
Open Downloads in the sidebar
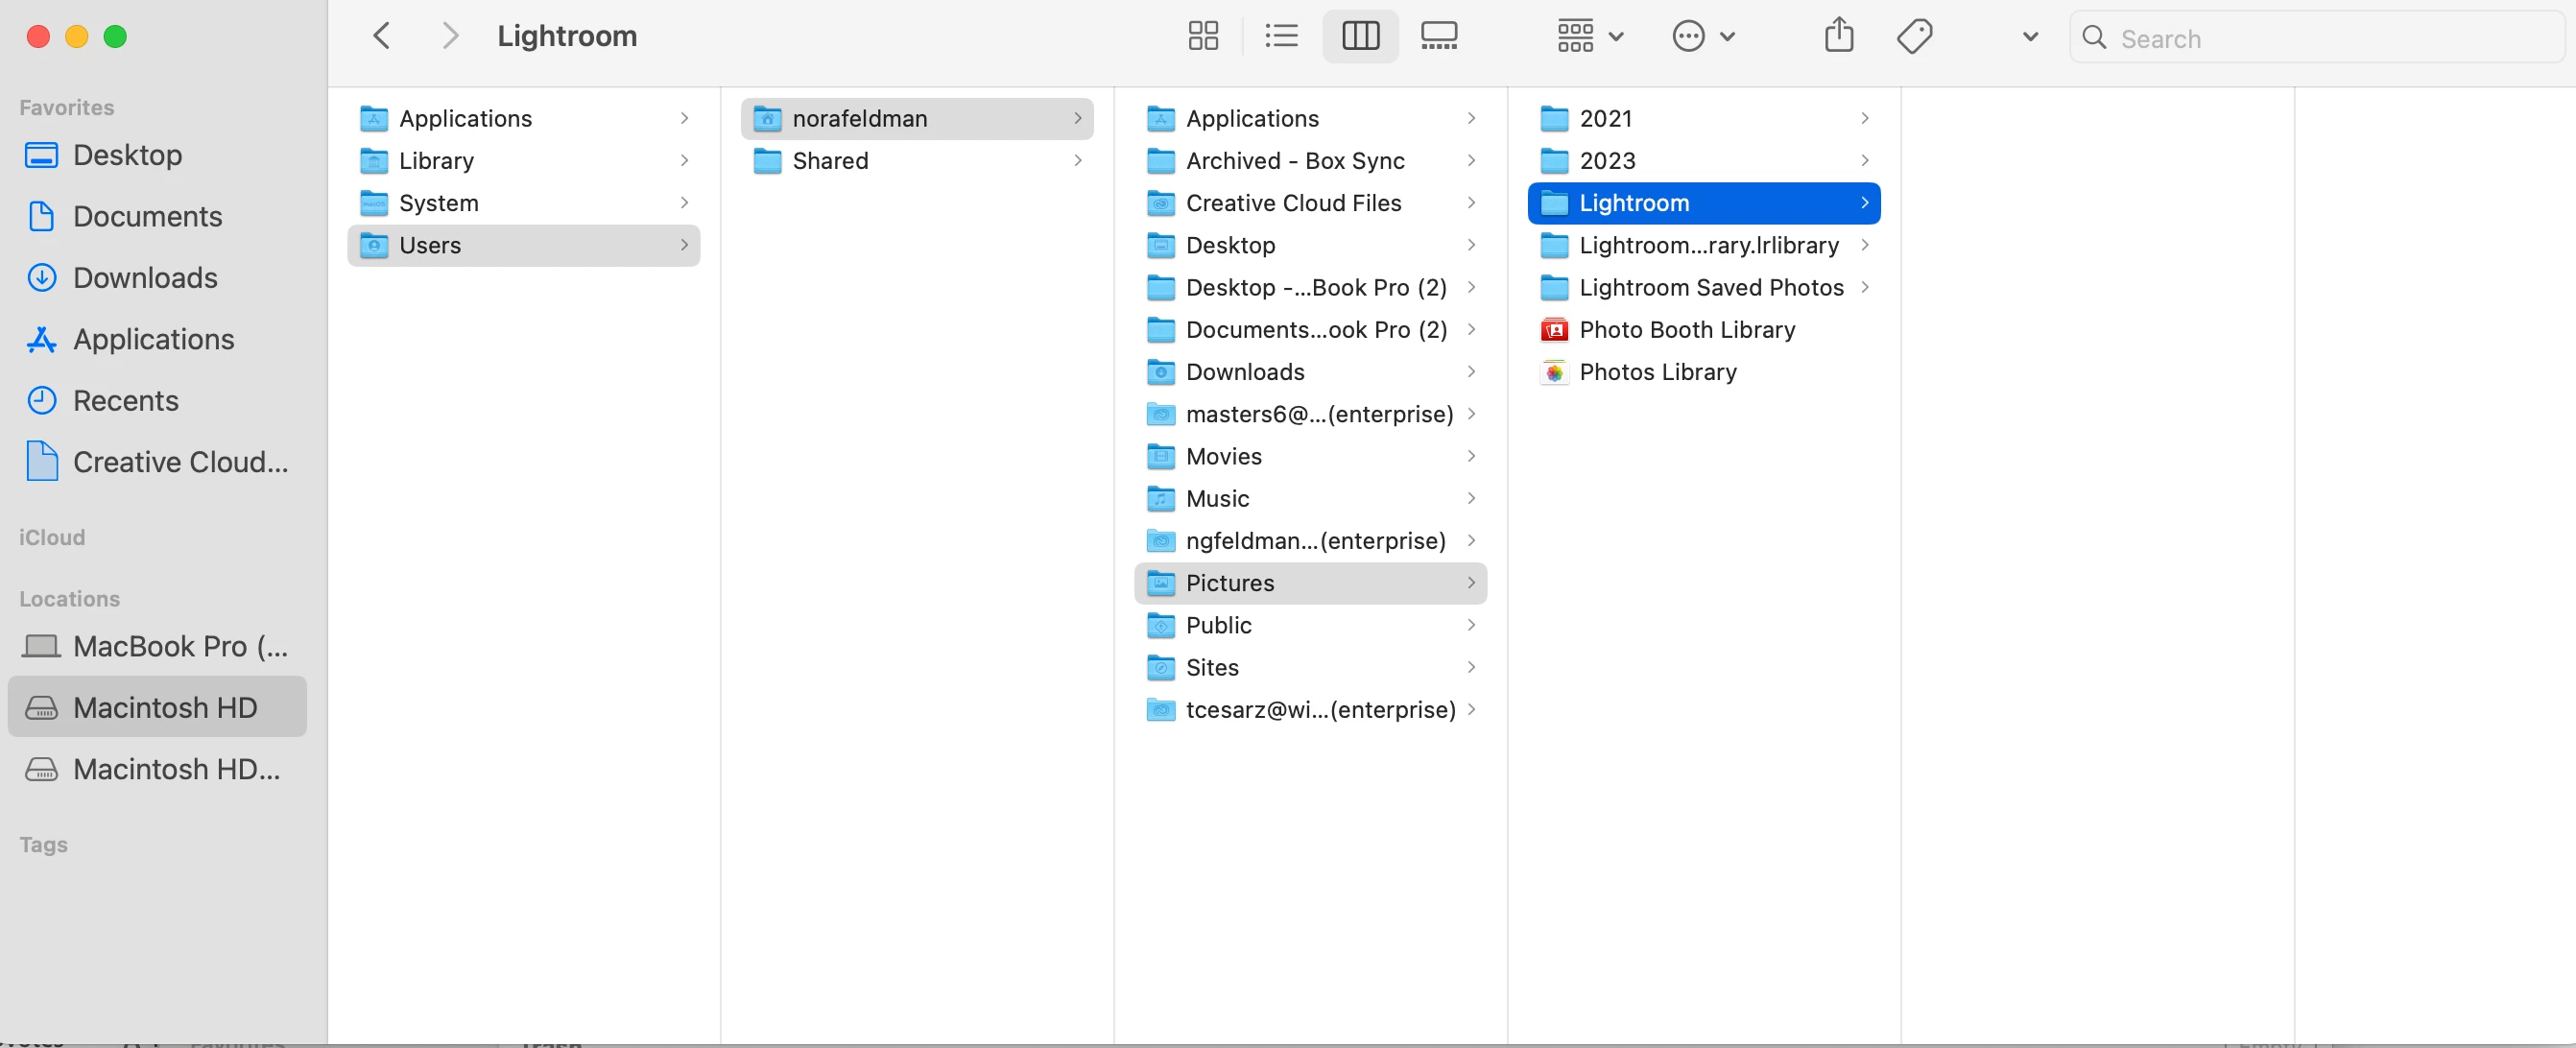point(145,278)
